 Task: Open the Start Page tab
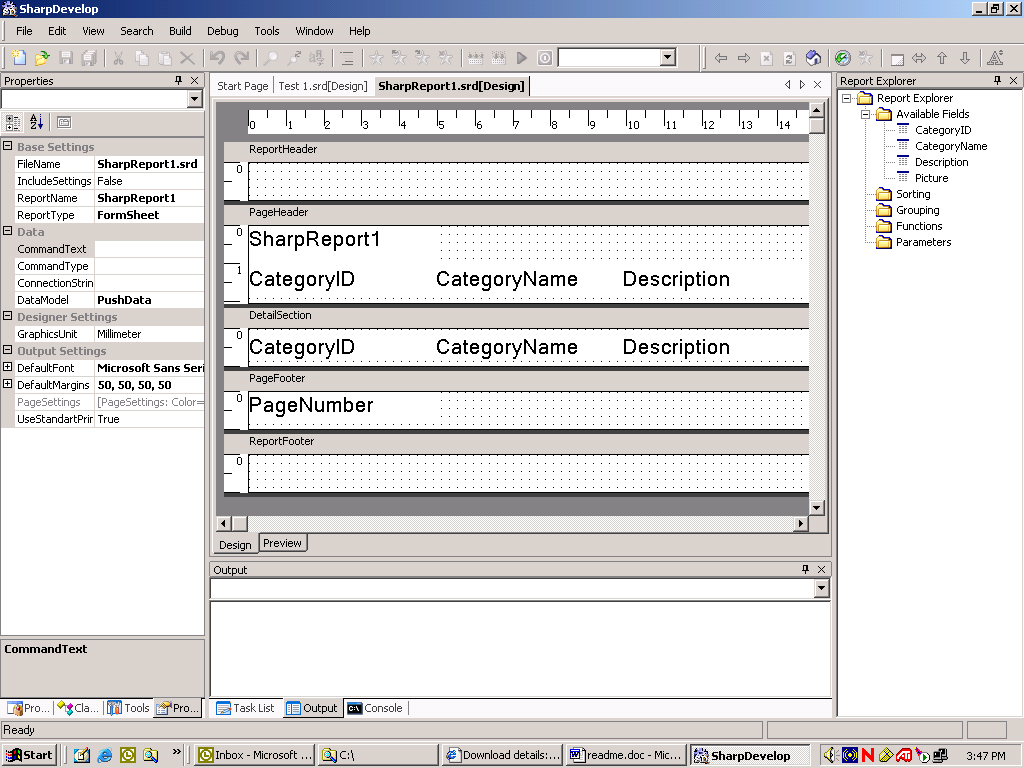pyautogui.click(x=243, y=86)
